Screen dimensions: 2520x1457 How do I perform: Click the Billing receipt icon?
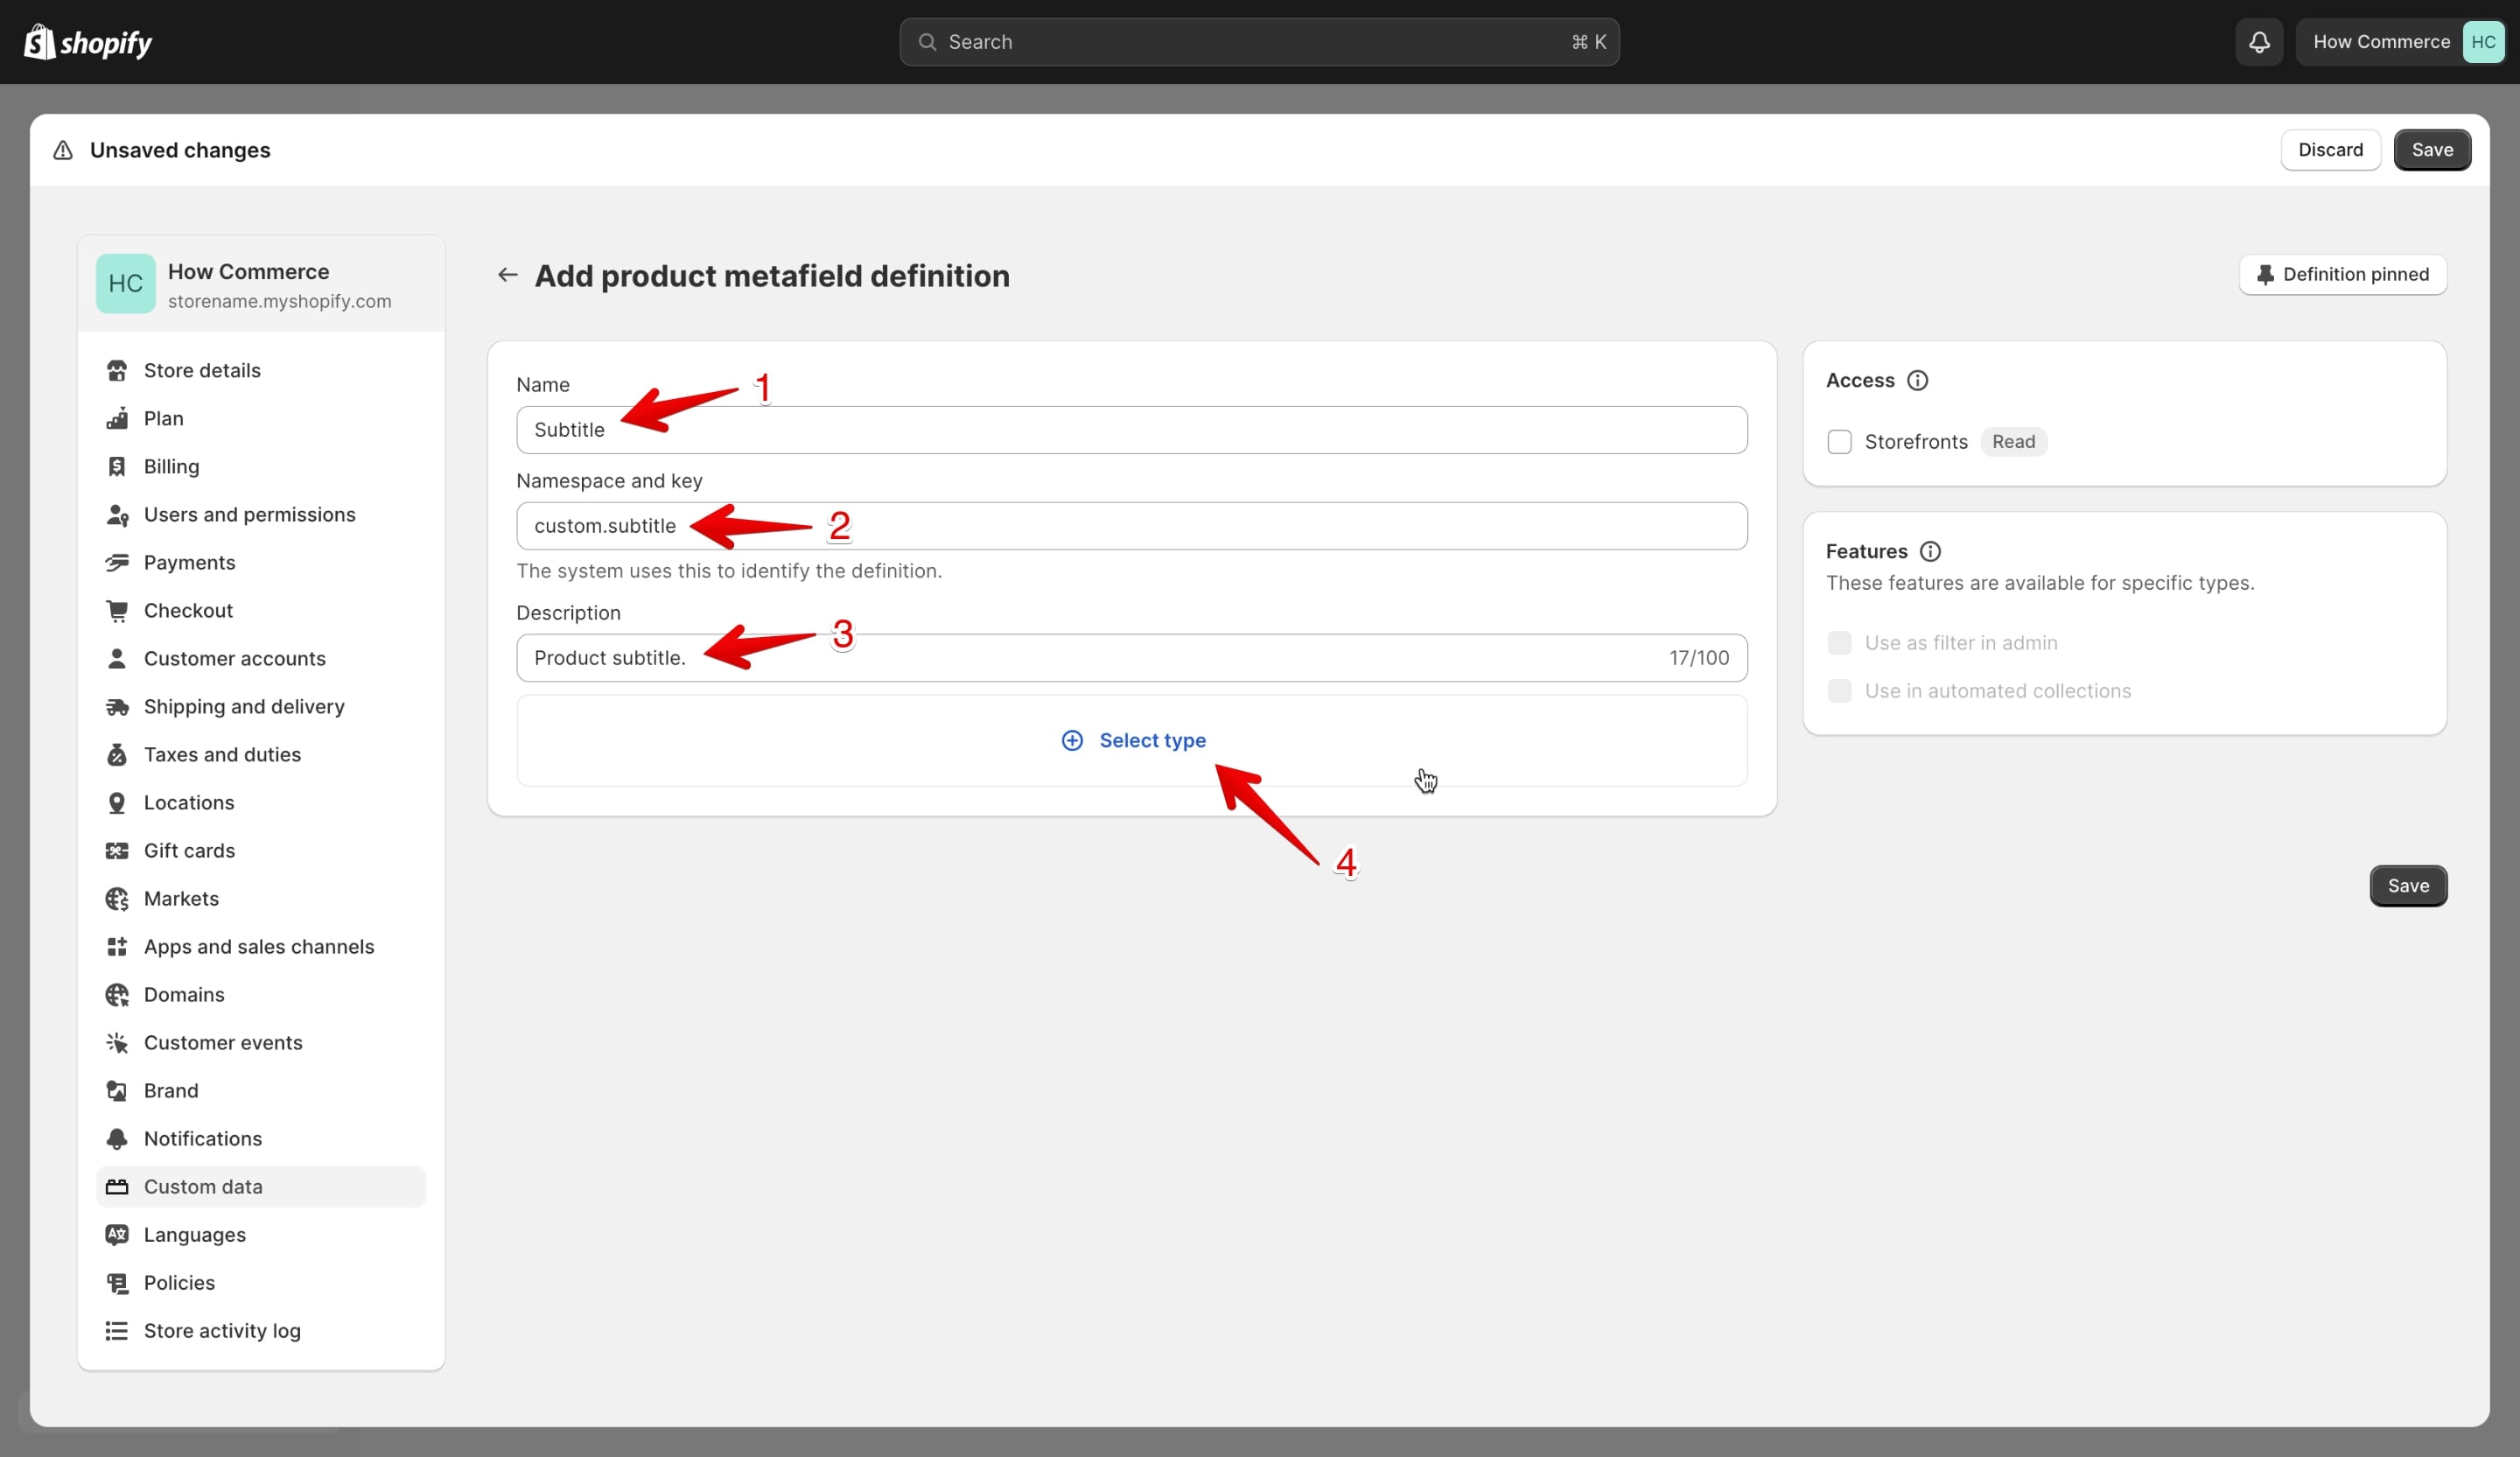(x=117, y=467)
